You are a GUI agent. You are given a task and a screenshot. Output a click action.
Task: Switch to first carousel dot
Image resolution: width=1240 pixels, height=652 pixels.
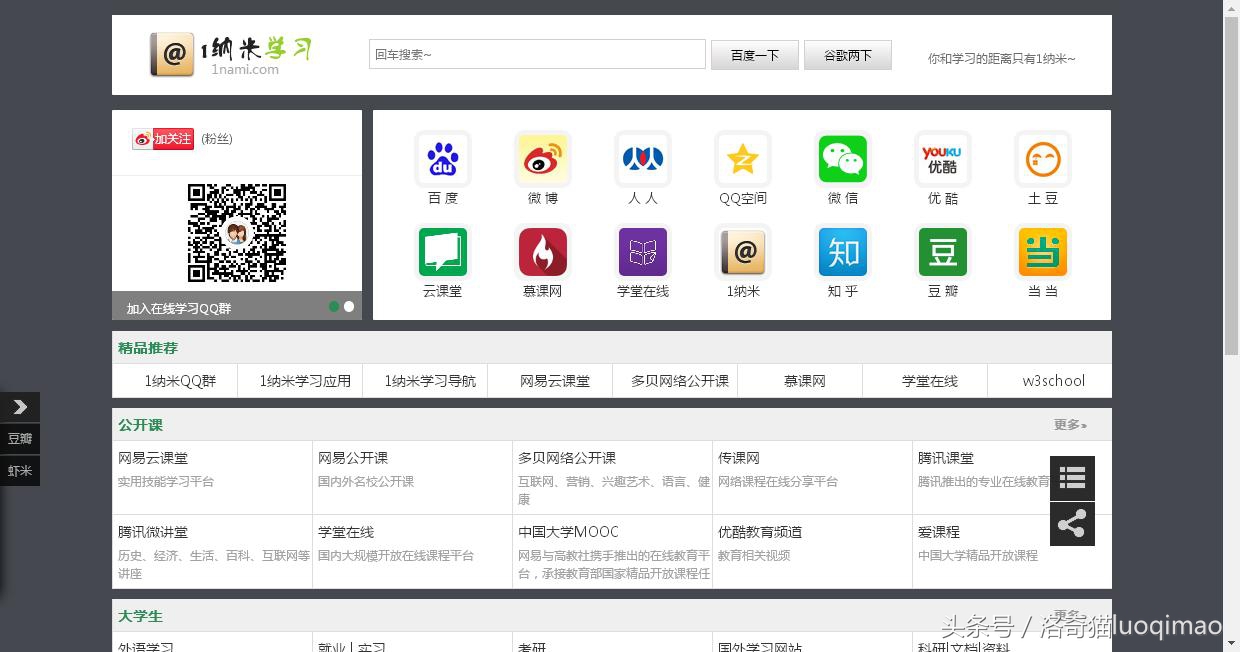tap(334, 307)
